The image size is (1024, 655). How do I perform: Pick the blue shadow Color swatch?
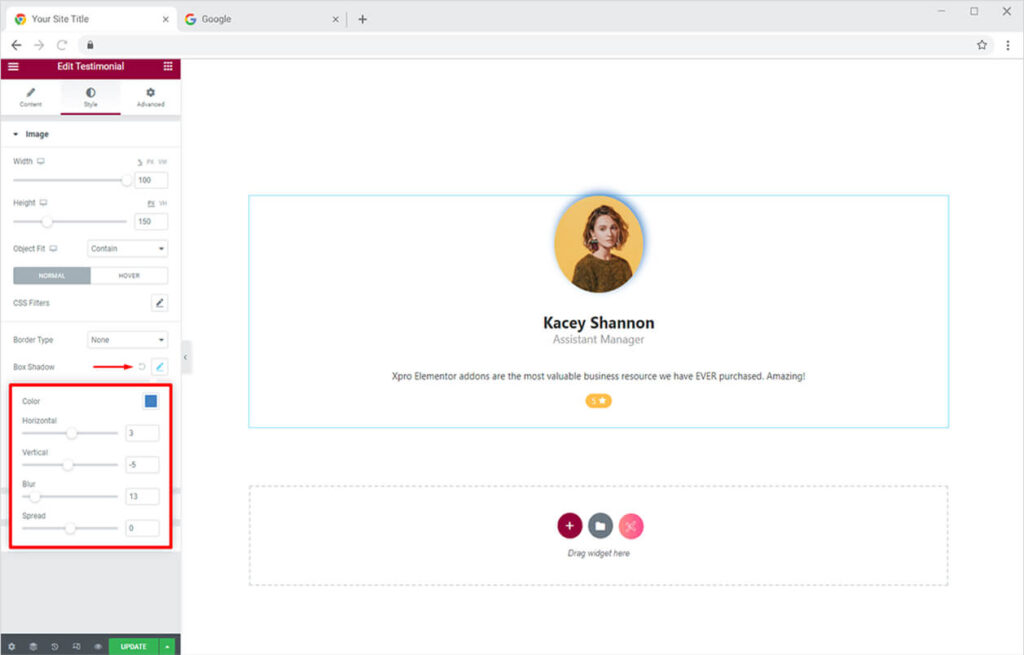[151, 401]
